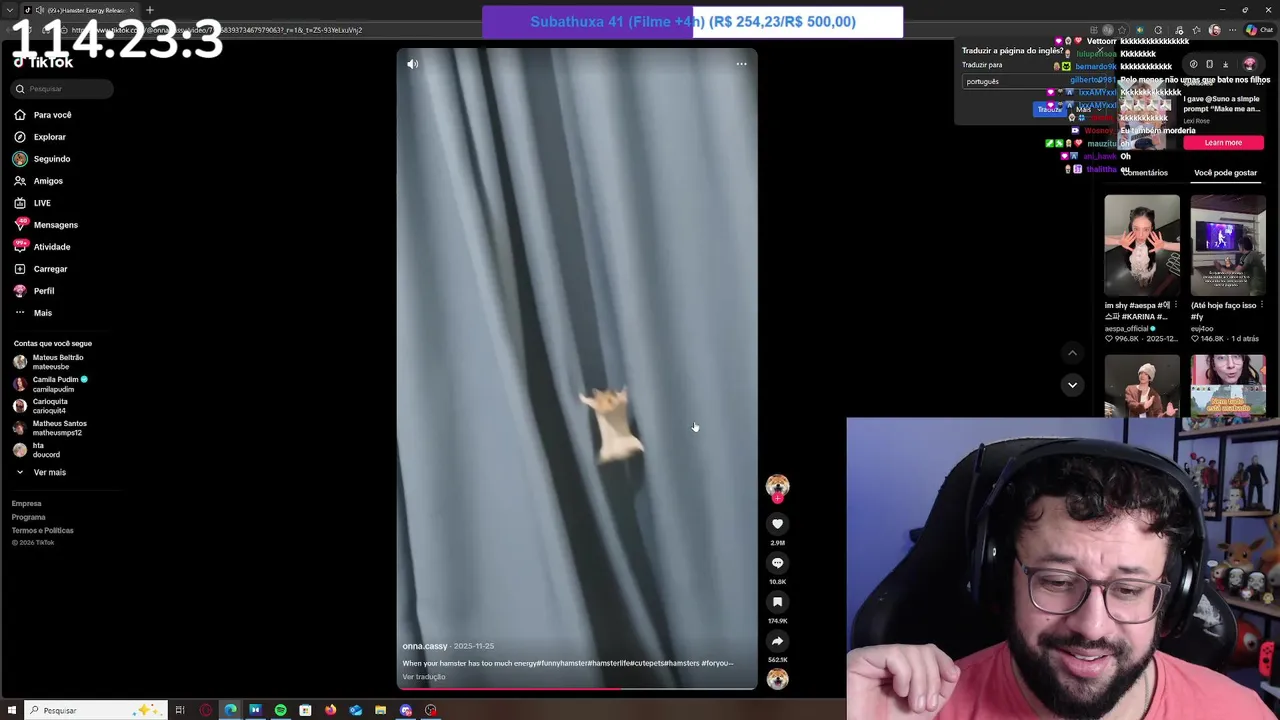Open followed account Camila Pudim
Viewport: 1280px width, 720px height.
50,384
